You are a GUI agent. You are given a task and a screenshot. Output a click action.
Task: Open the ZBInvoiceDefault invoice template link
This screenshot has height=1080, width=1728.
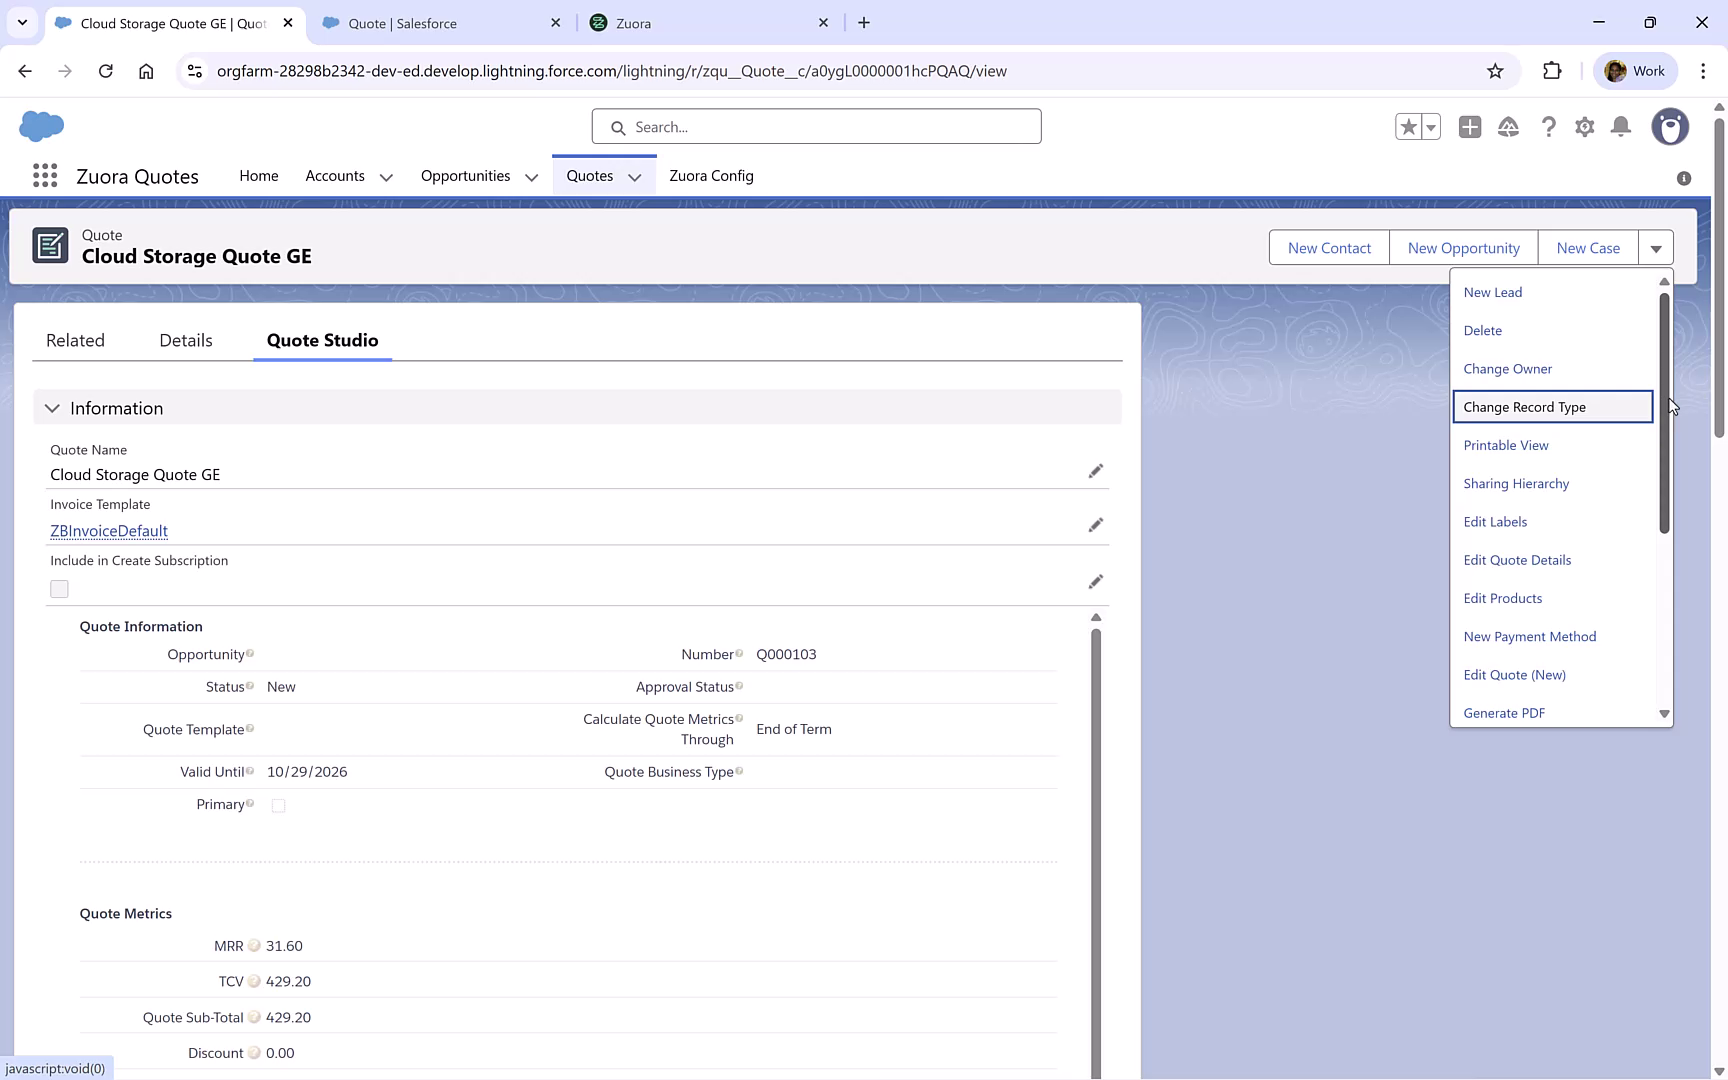(x=108, y=531)
